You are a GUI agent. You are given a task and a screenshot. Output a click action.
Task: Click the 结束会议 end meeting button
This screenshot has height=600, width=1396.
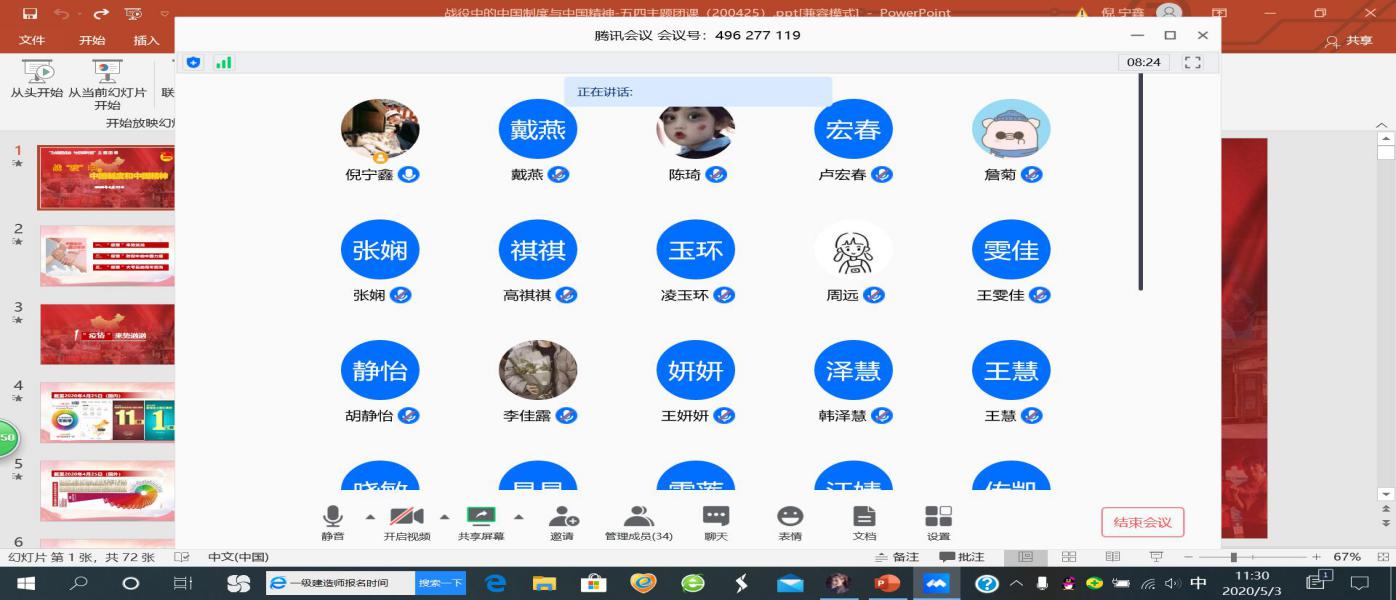1142,522
